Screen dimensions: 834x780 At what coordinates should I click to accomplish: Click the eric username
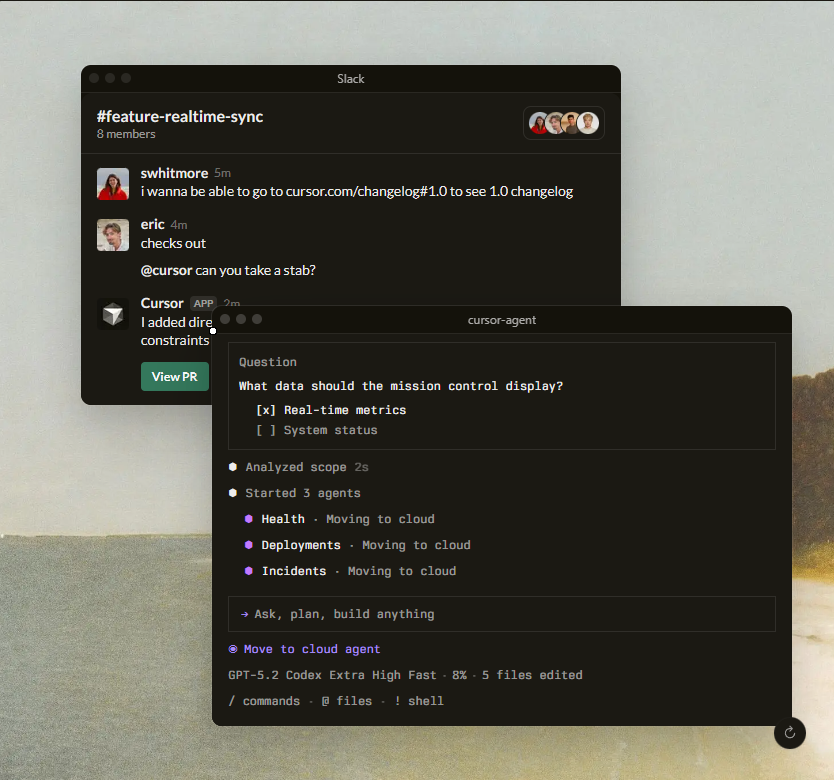pyautogui.click(x=152, y=225)
